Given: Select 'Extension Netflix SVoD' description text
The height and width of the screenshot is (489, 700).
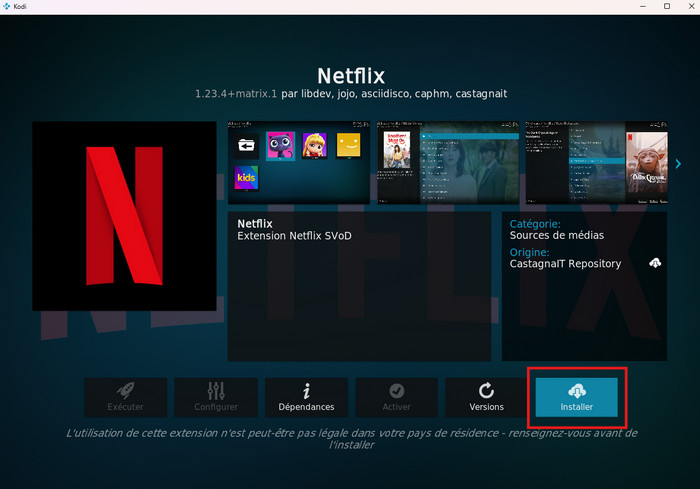Looking at the screenshot, I should click(x=294, y=236).
